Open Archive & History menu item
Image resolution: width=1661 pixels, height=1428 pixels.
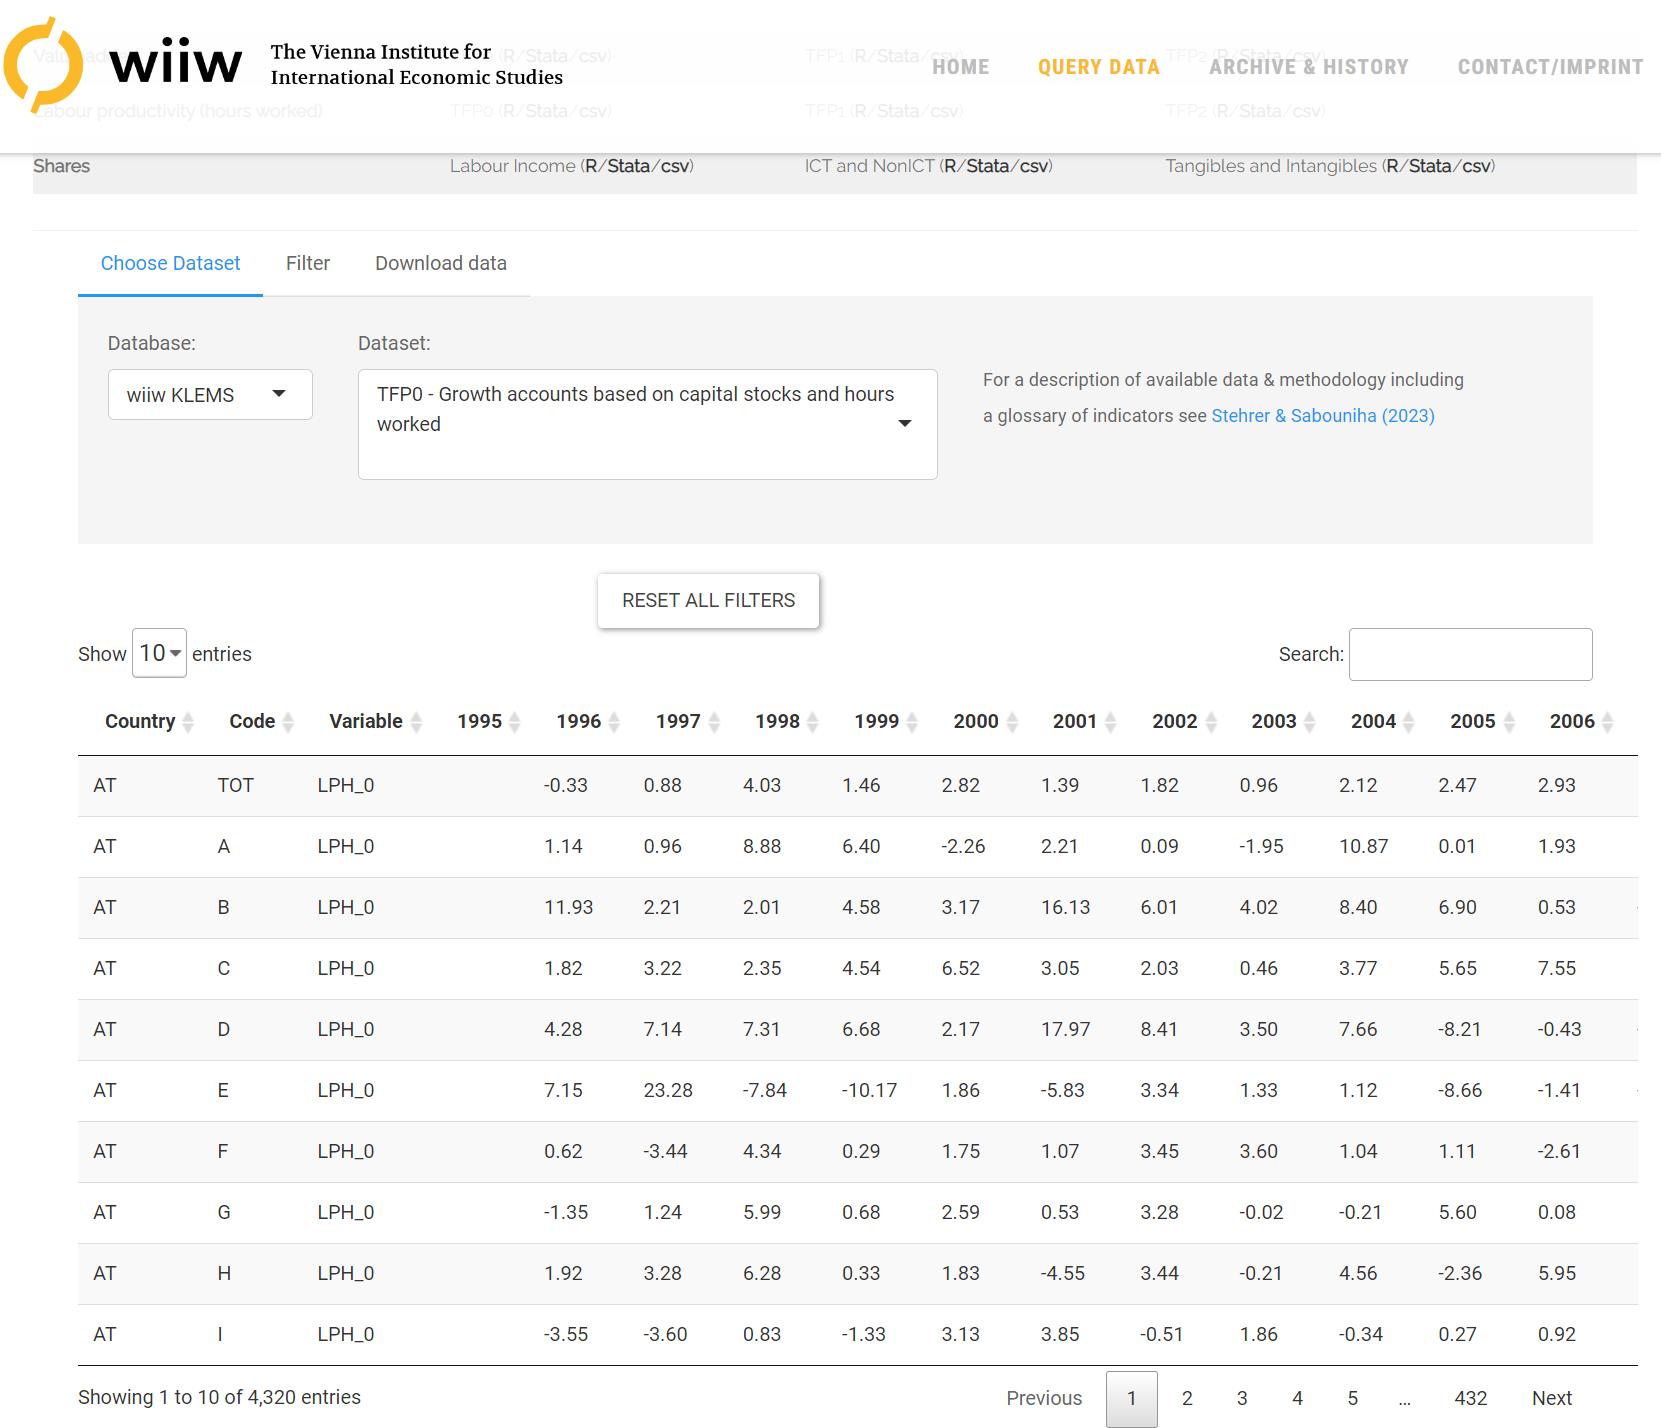[1308, 67]
